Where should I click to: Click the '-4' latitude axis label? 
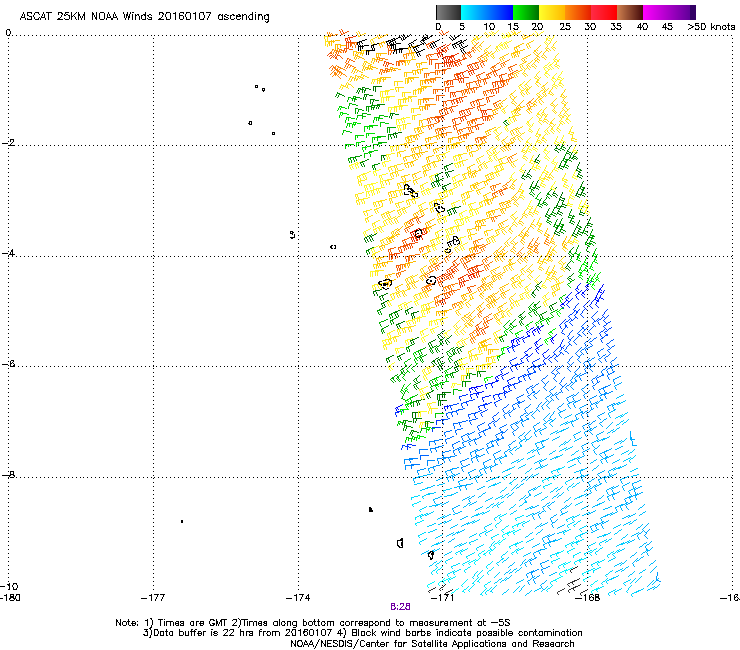[x=8, y=253]
